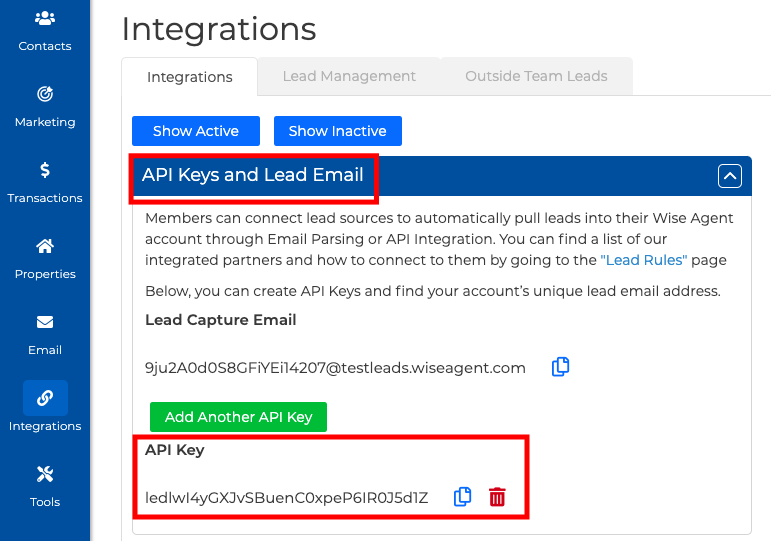Go to Properties via house icon
771x541 pixels.
click(45, 246)
